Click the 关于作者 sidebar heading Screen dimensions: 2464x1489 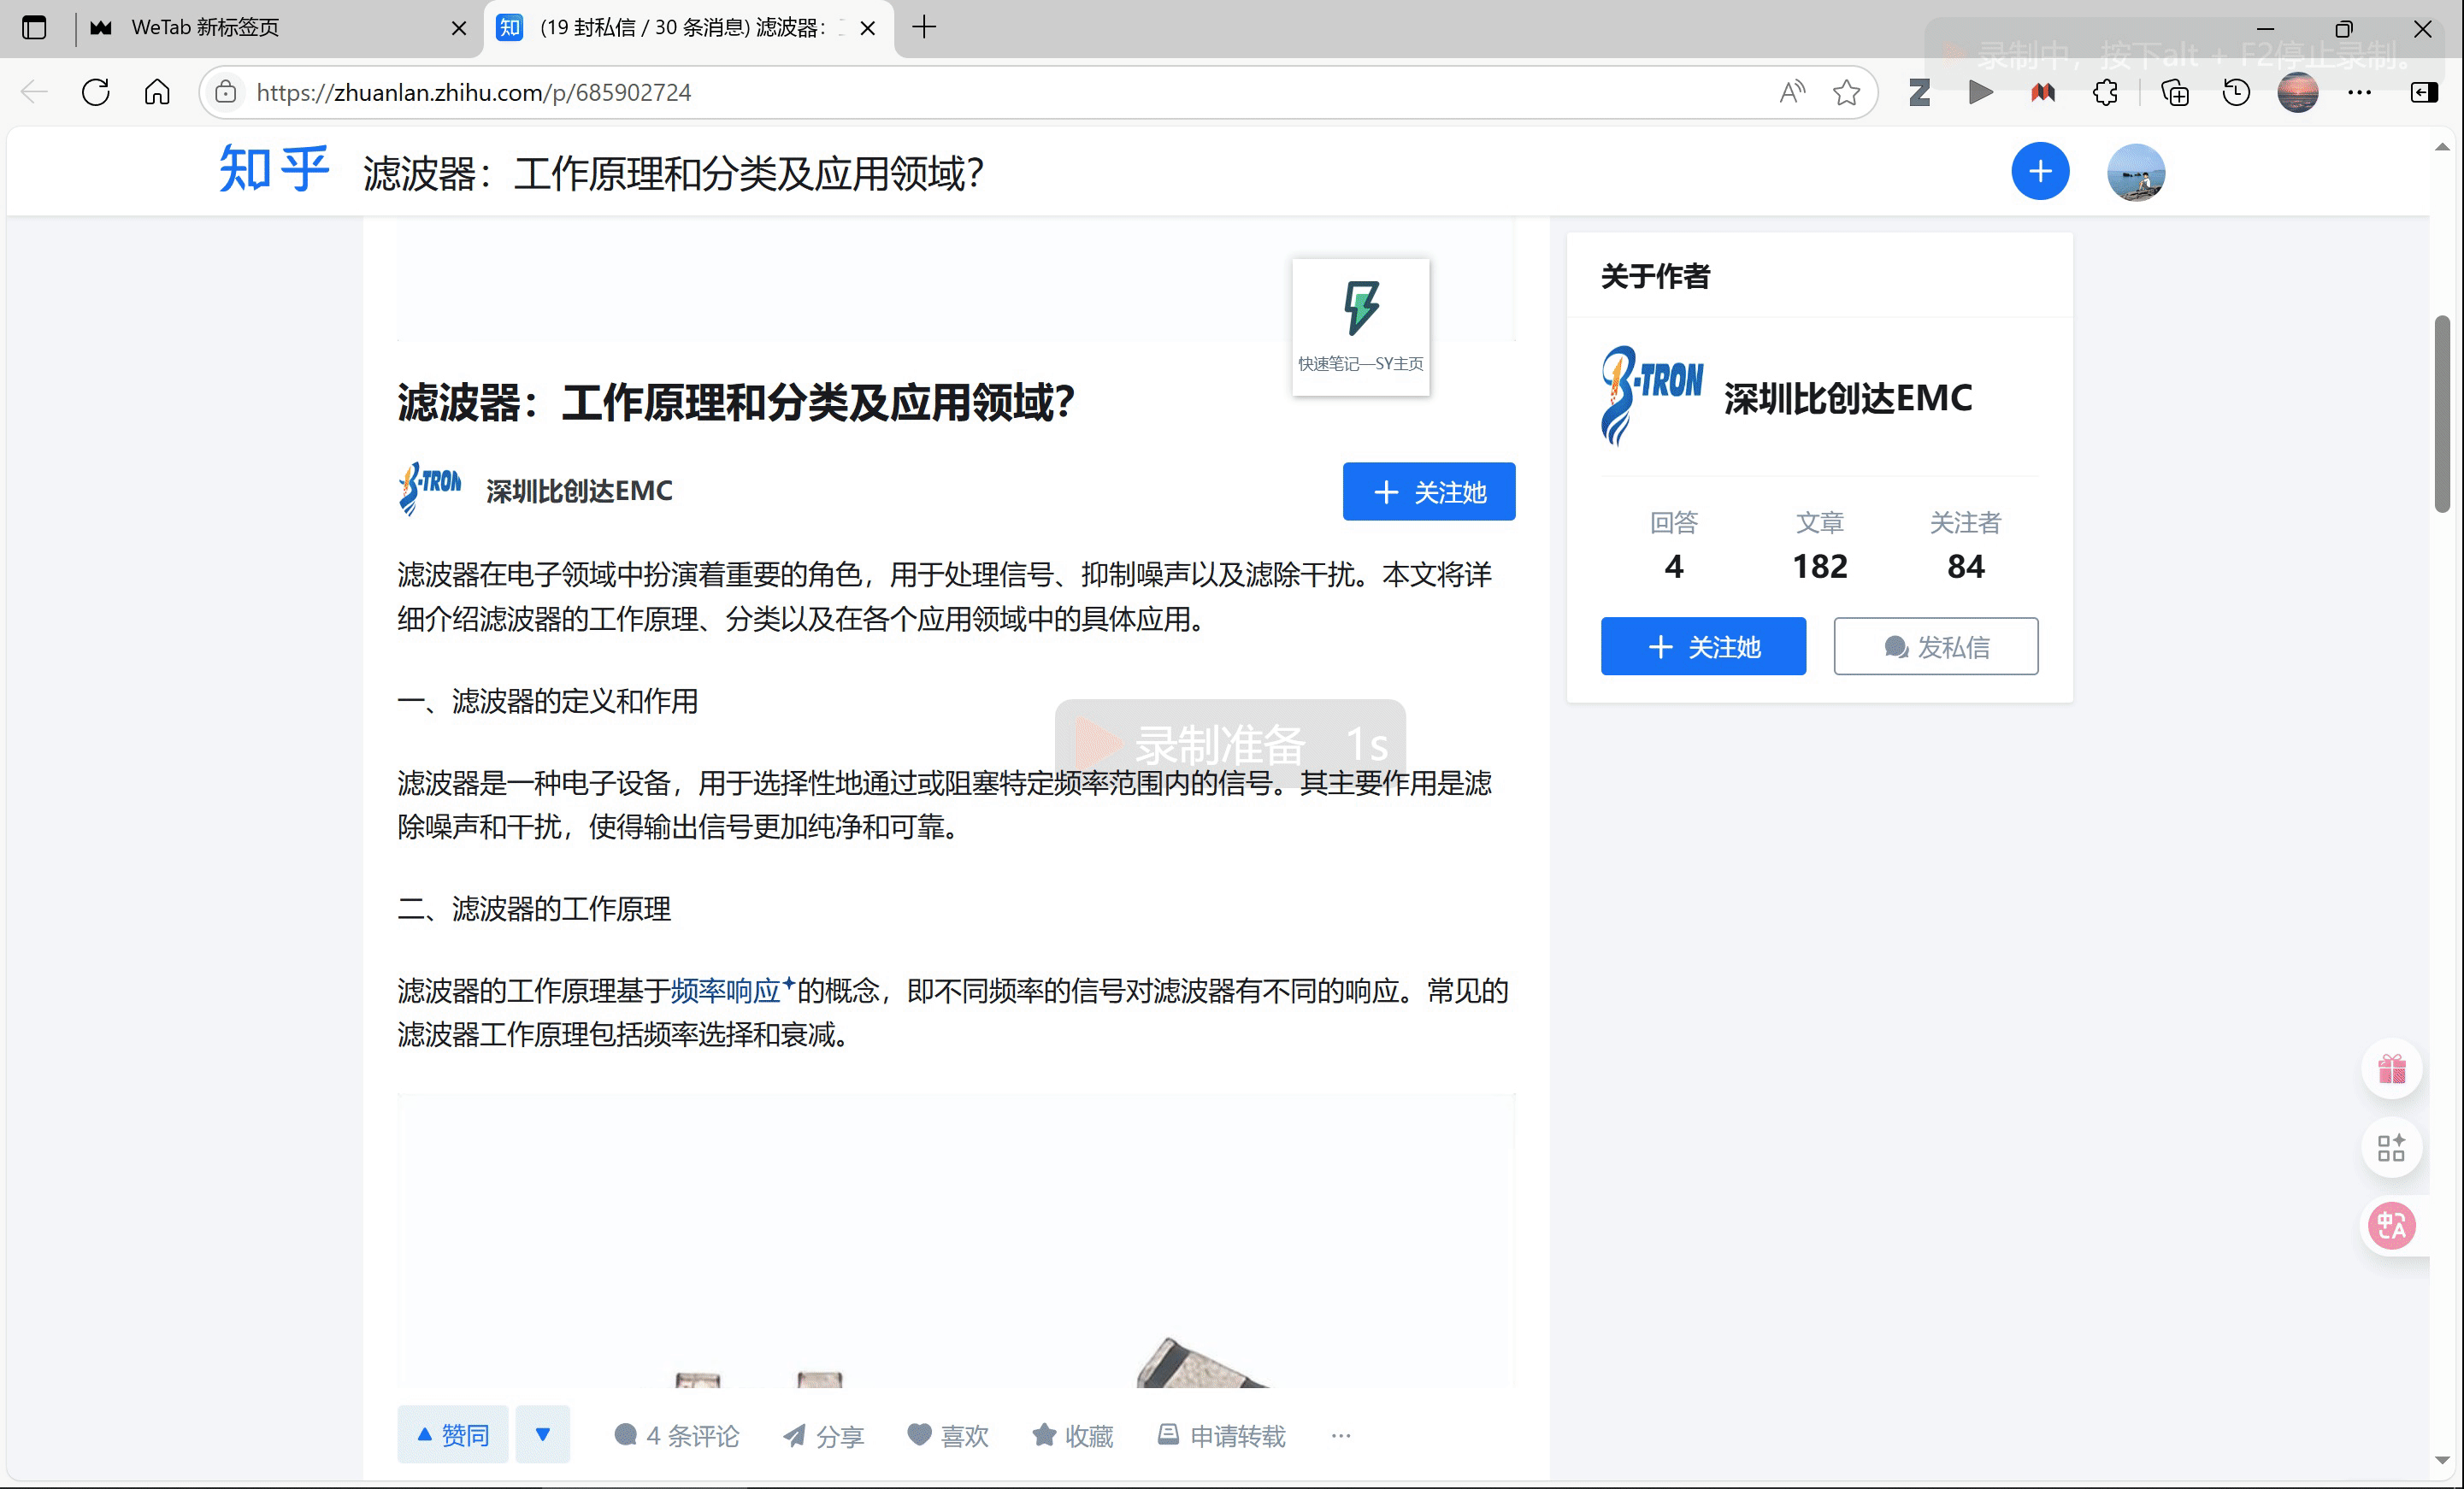[1655, 275]
